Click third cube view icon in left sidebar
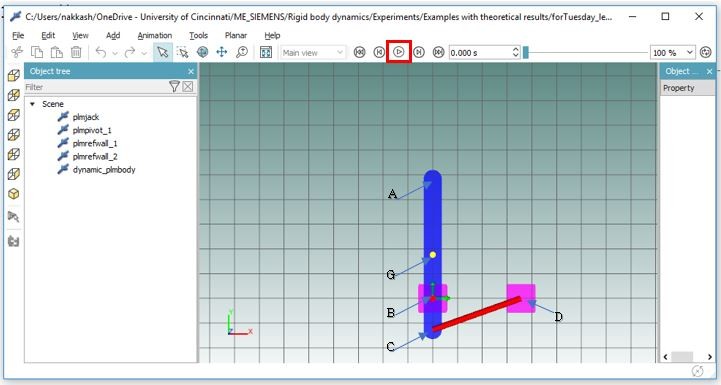 pos(14,115)
